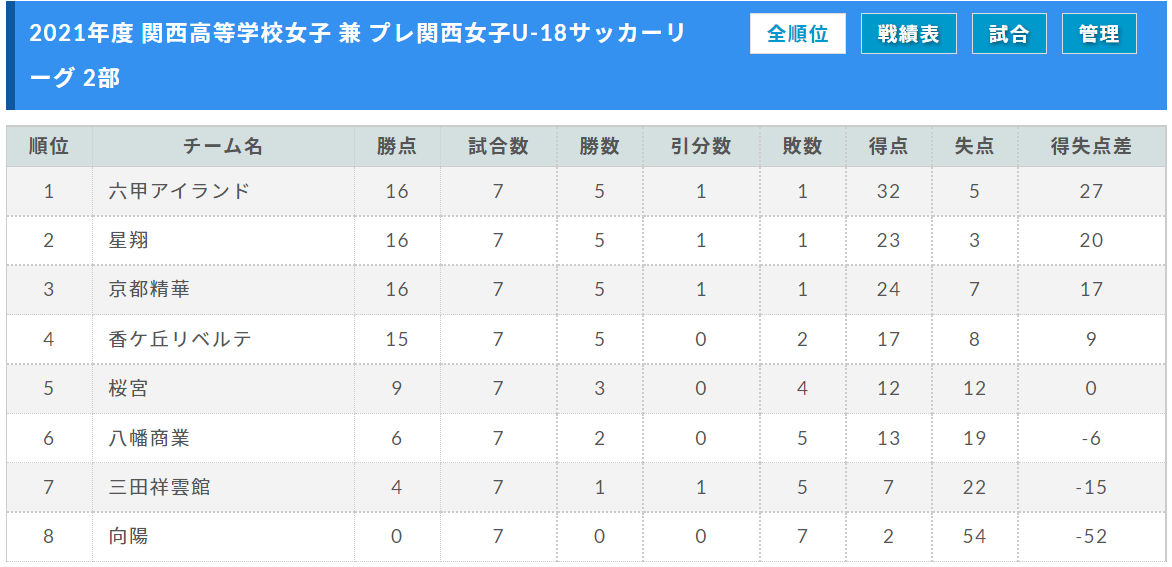Select team 星翔 in the standings
Viewport: 1172px width, 567px height.
pyautogui.click(x=129, y=241)
